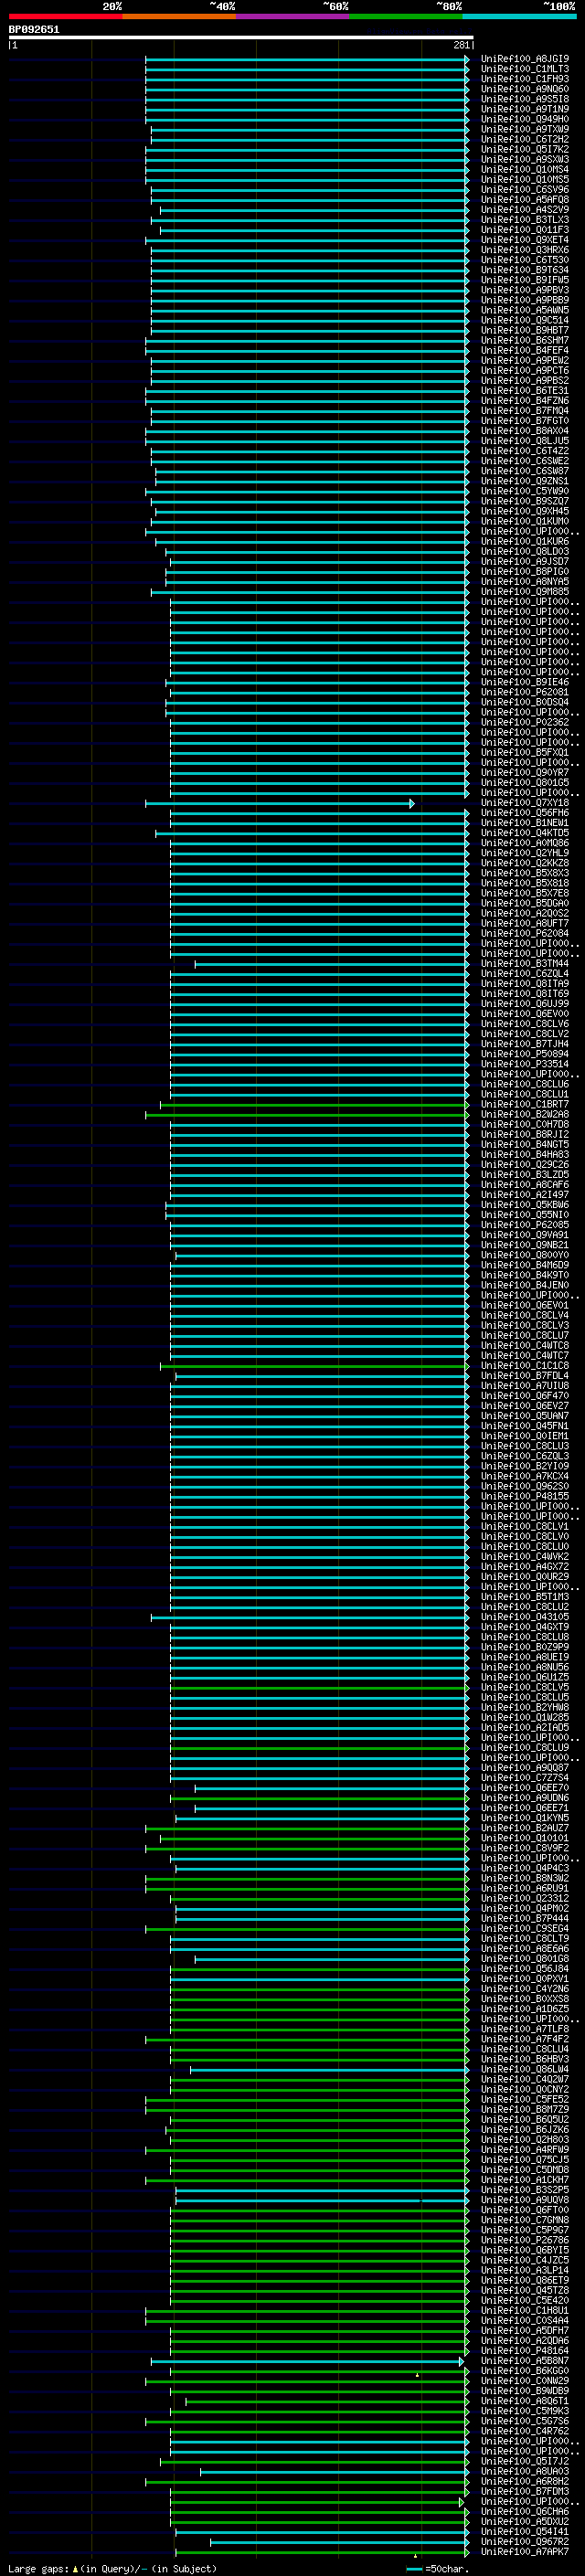The height and width of the screenshot is (2576, 585).
Task: Click the shortened alignment bar for UniRef100_Q7XY18
Action: pos(280,803)
